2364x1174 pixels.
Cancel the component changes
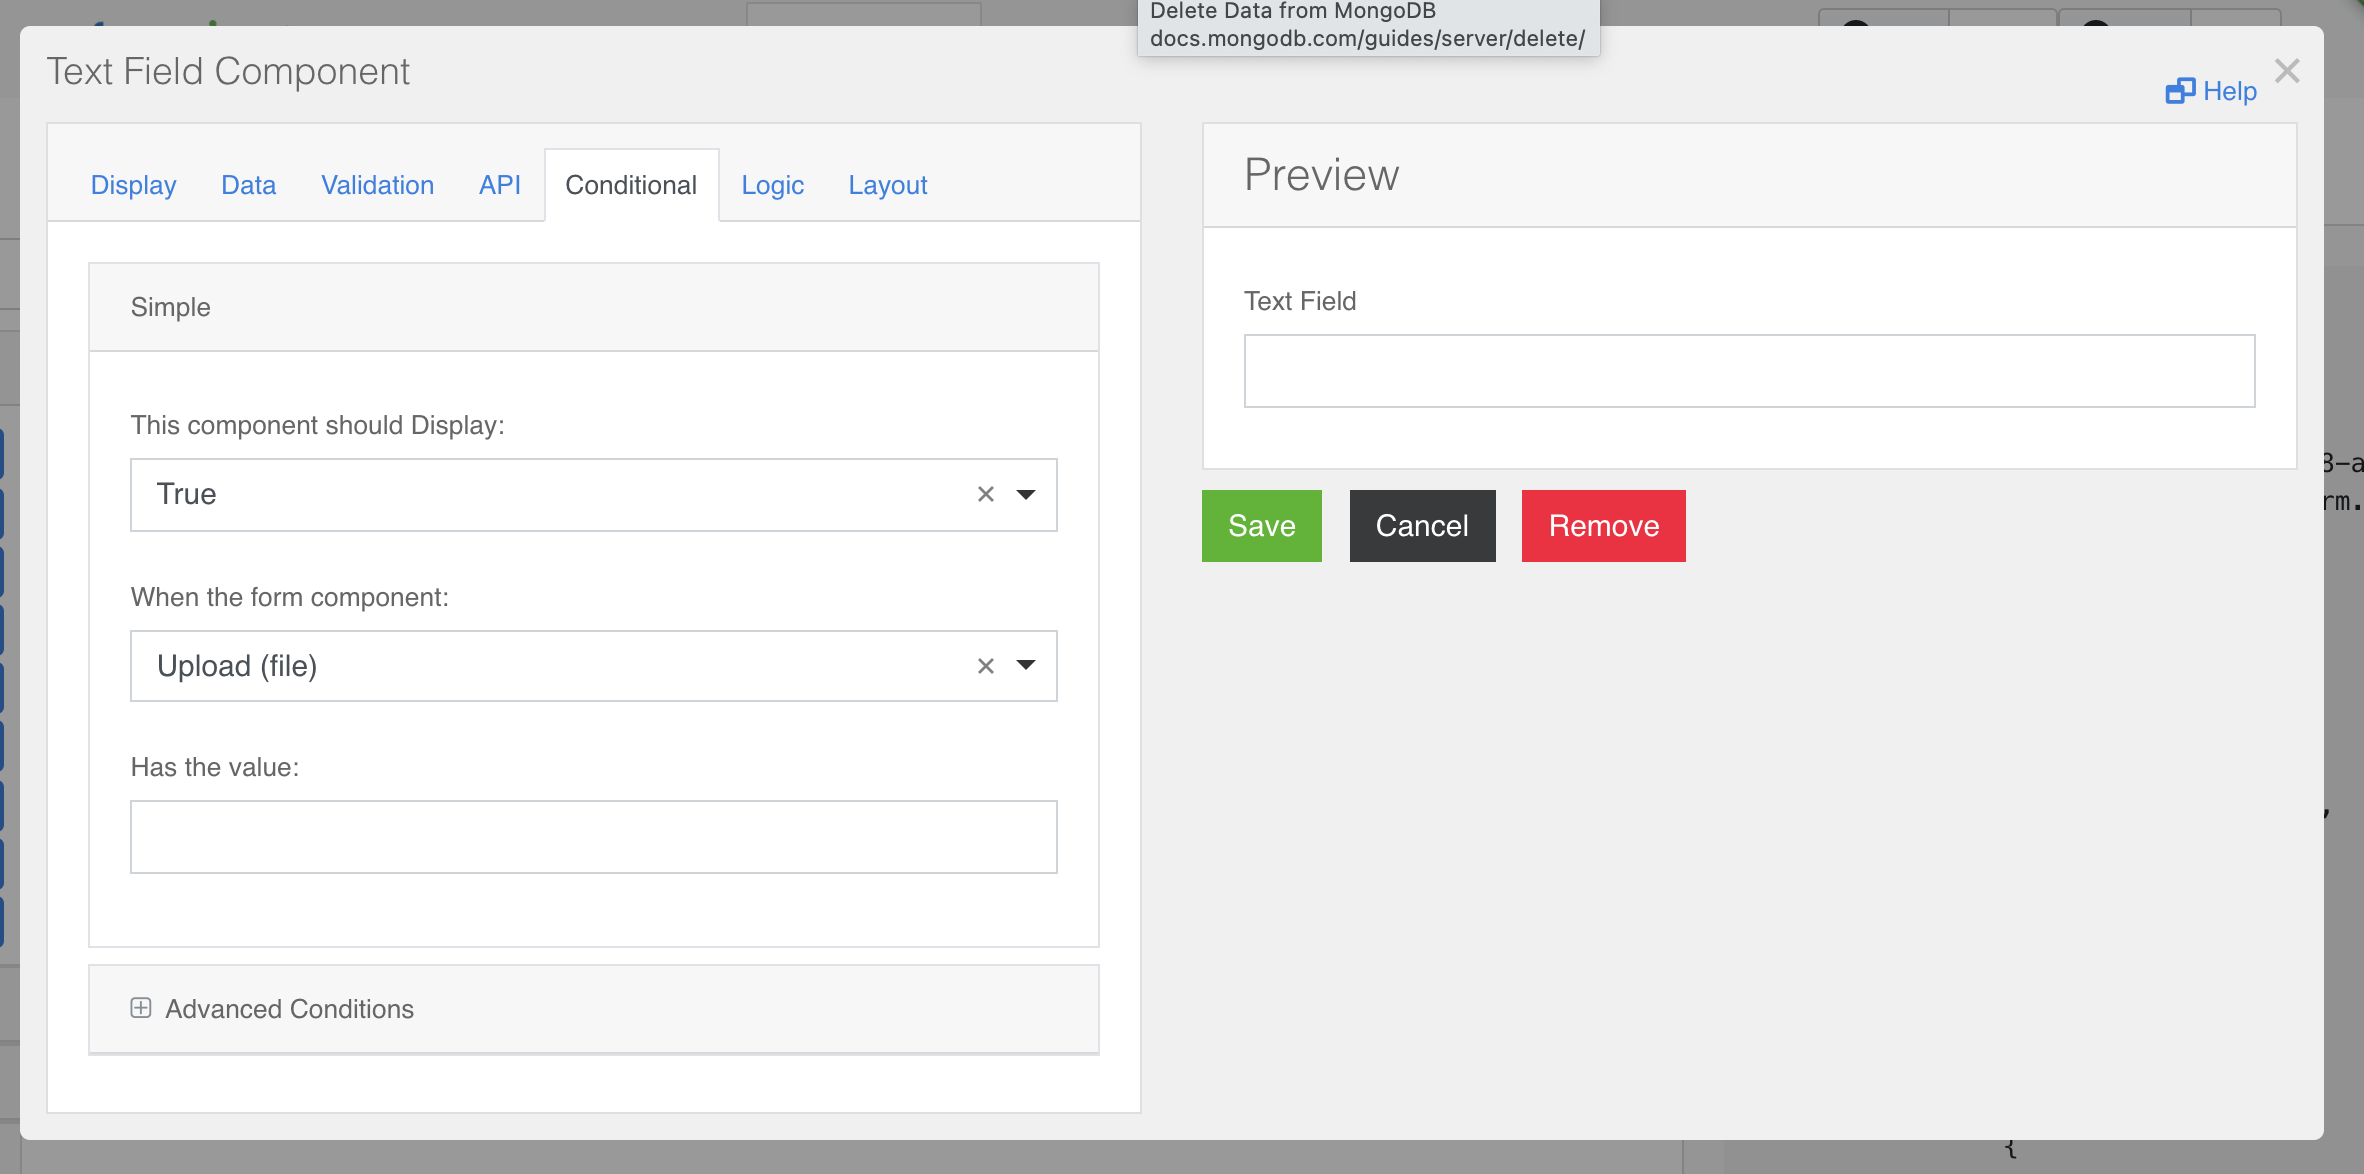(x=1422, y=525)
